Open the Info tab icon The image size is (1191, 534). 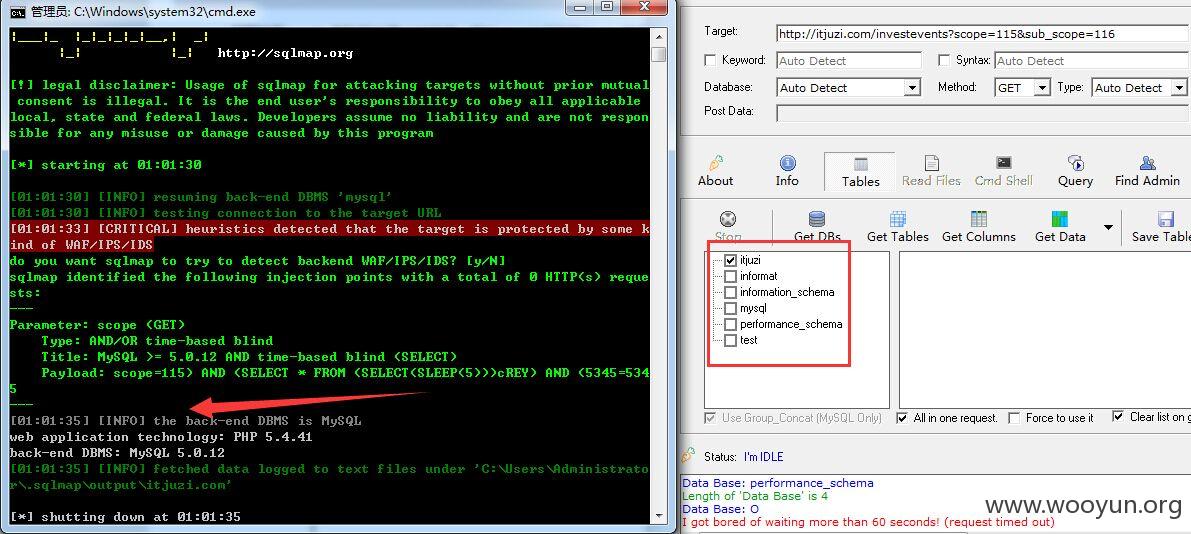(x=788, y=163)
